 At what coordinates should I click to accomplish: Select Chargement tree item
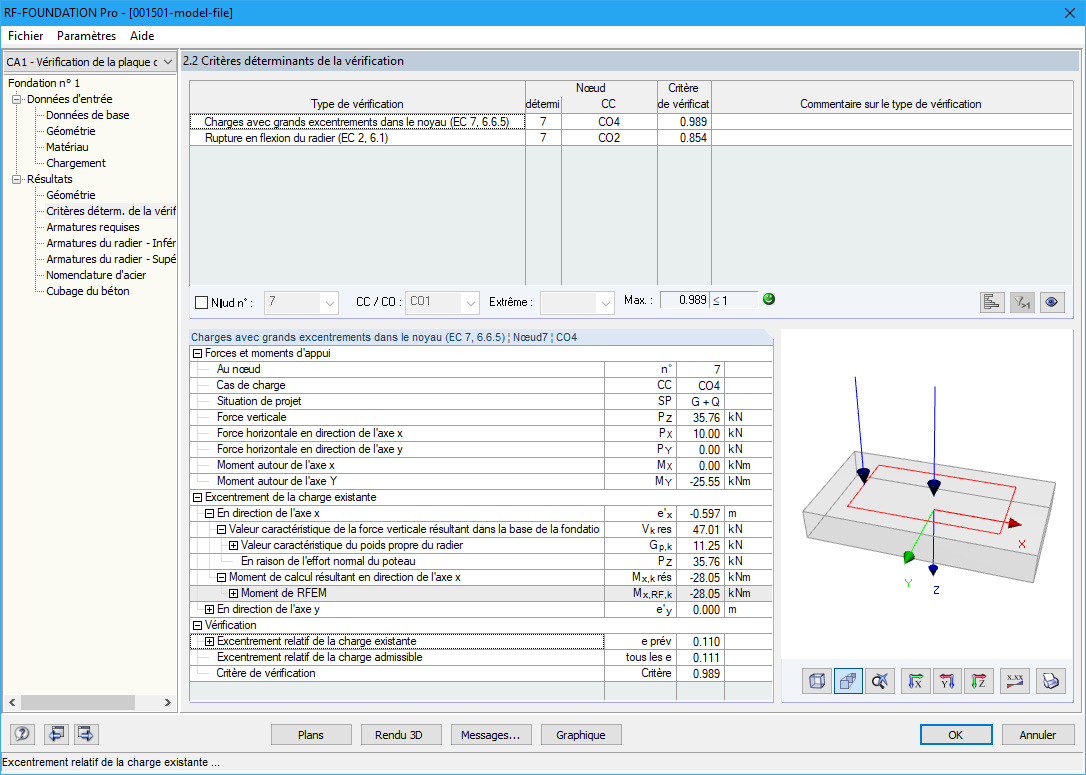pyautogui.click(x=75, y=163)
